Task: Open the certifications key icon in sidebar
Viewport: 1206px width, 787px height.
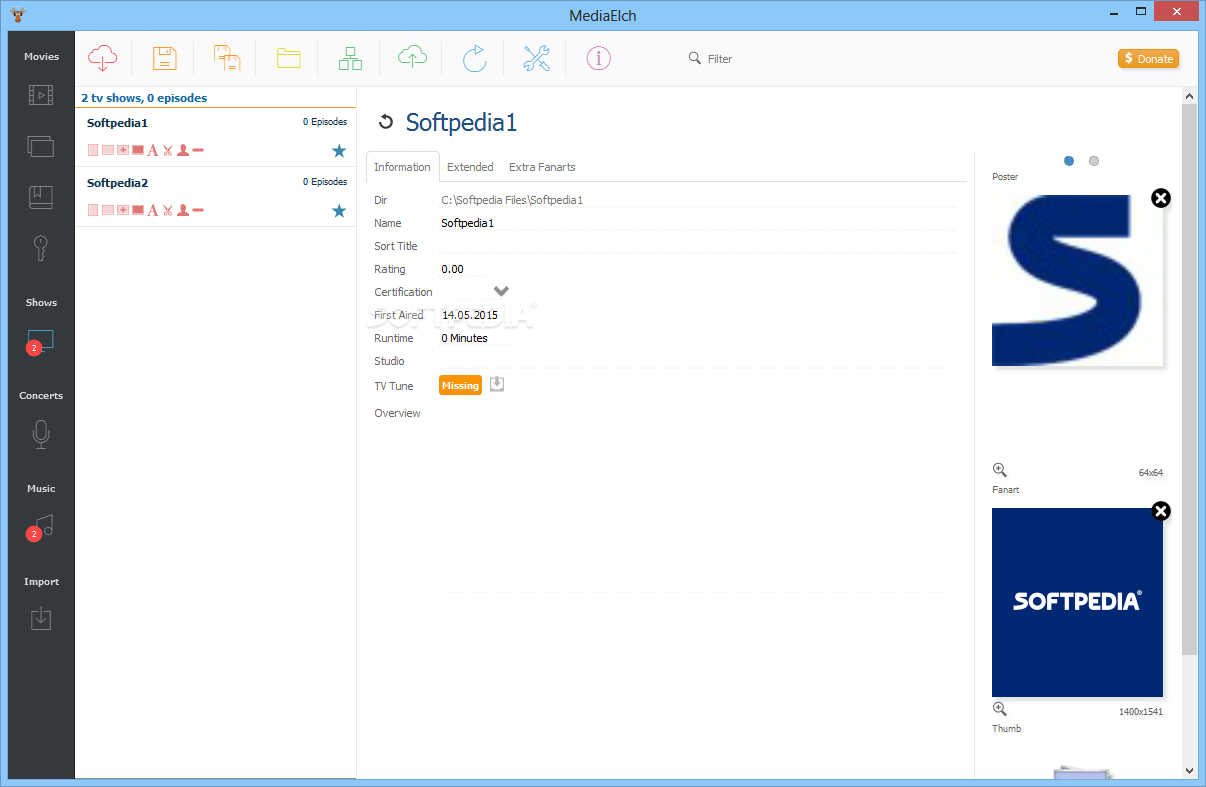Action: [x=41, y=247]
